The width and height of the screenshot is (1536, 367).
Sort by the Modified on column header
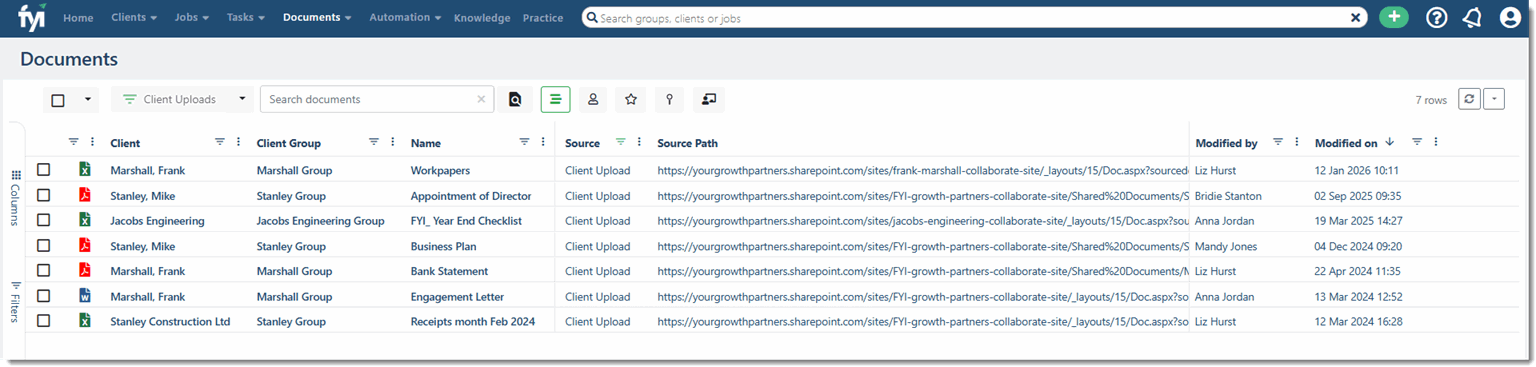(1346, 143)
